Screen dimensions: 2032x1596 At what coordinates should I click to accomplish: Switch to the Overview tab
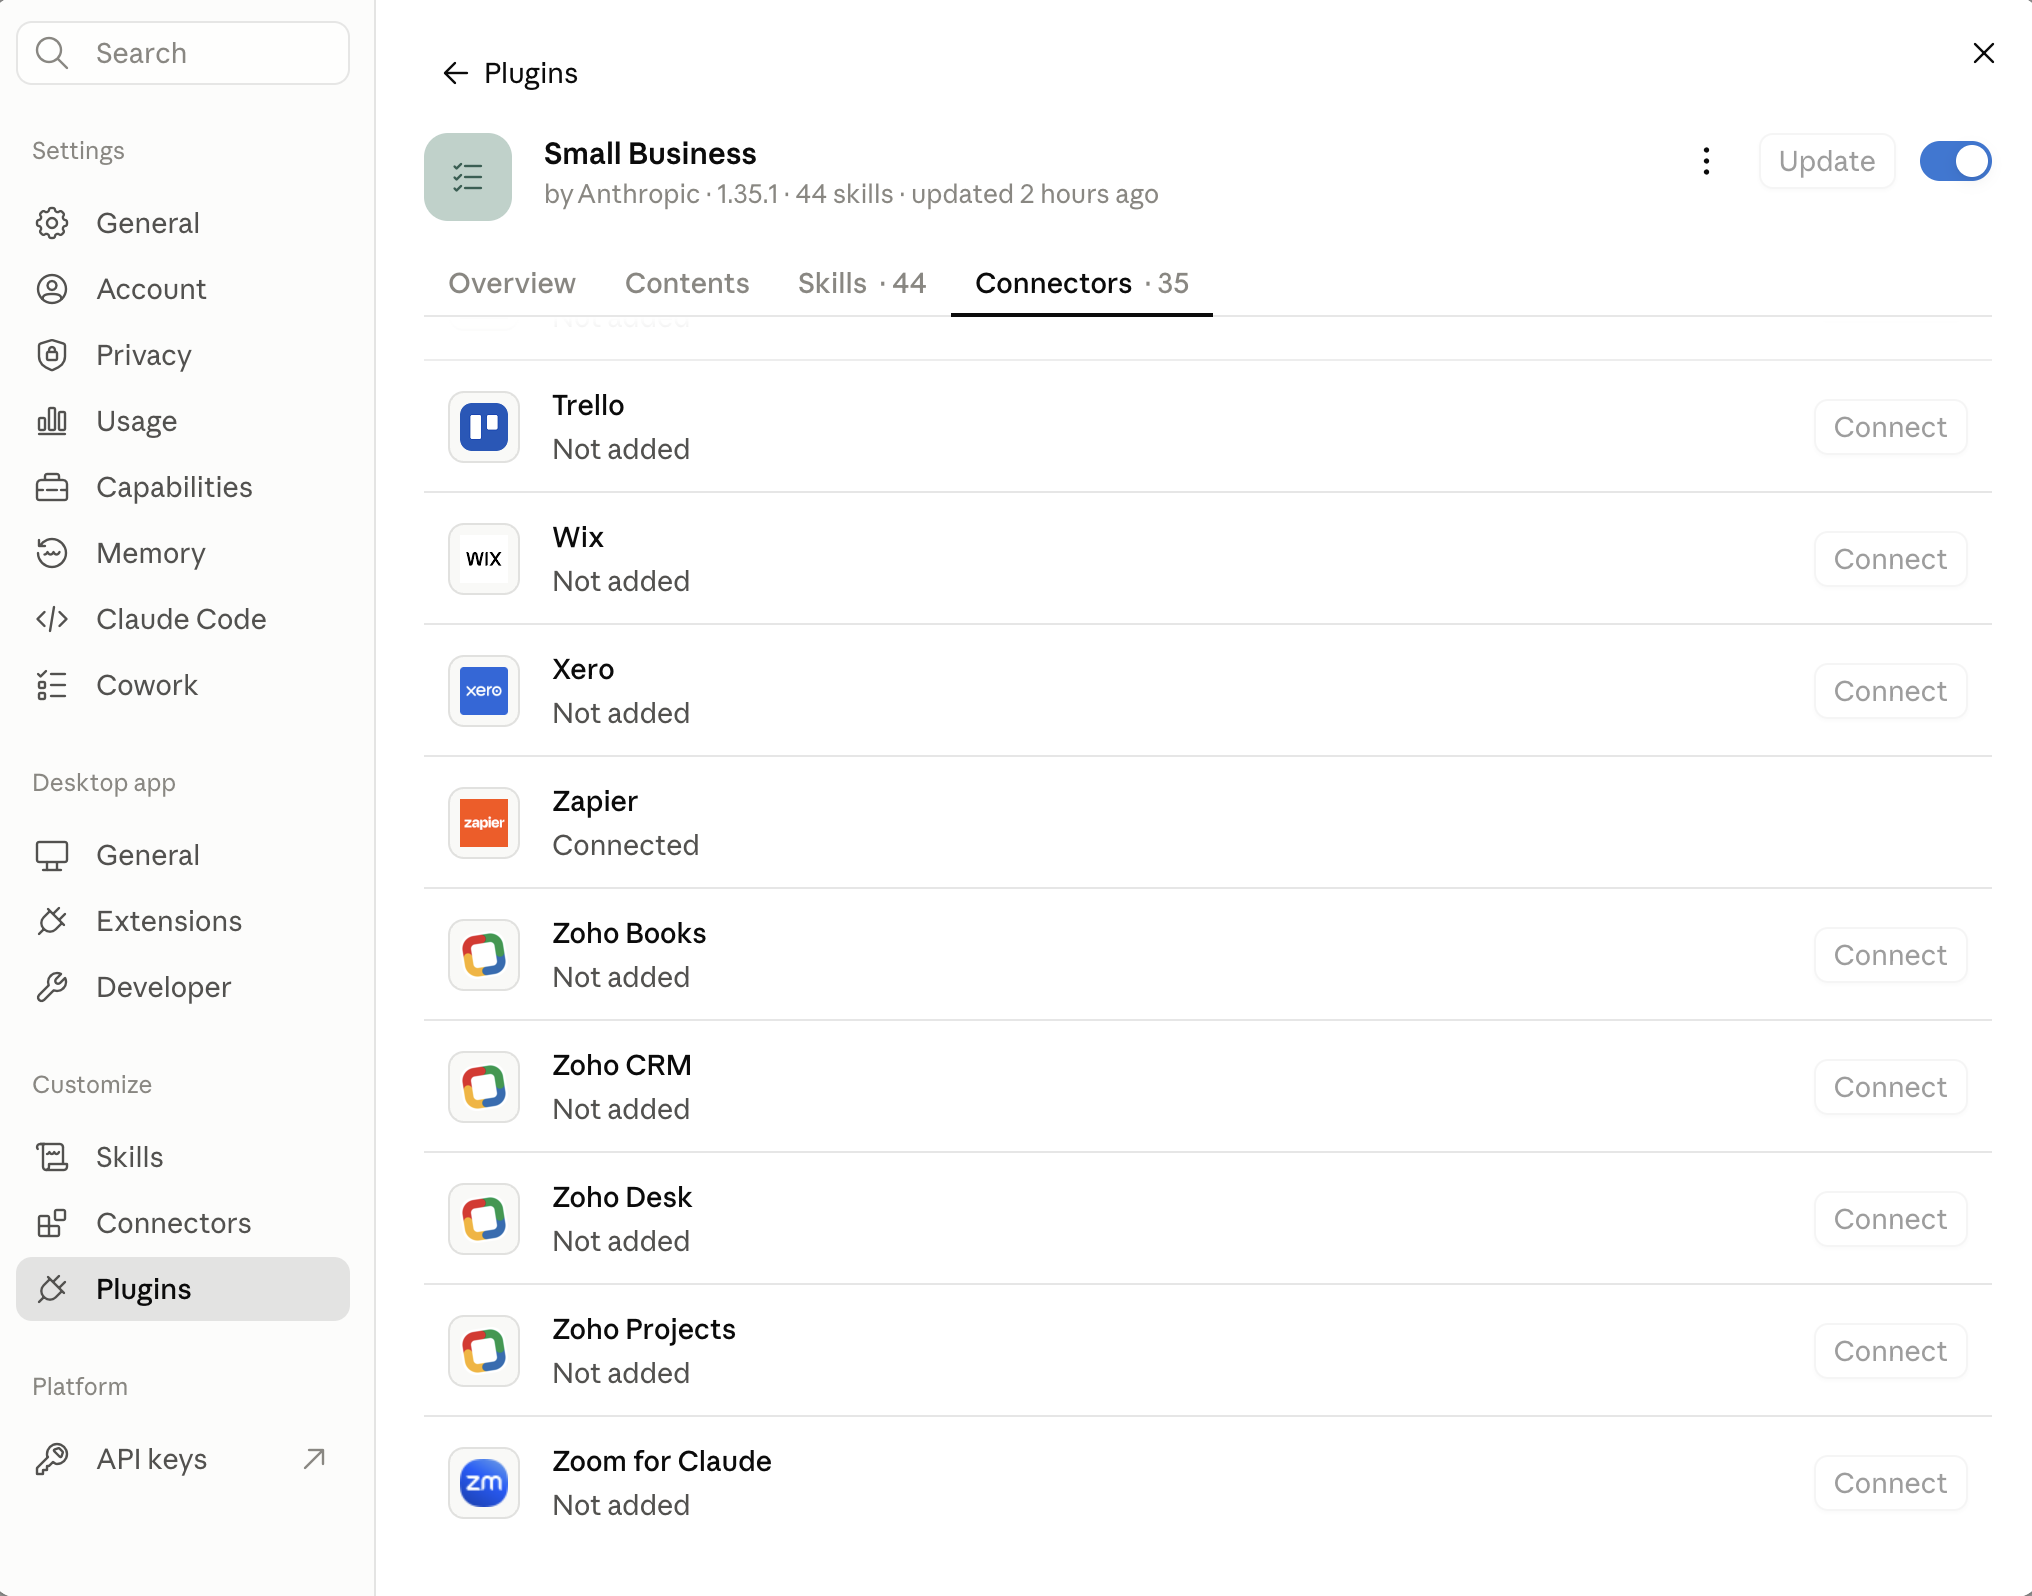[512, 283]
